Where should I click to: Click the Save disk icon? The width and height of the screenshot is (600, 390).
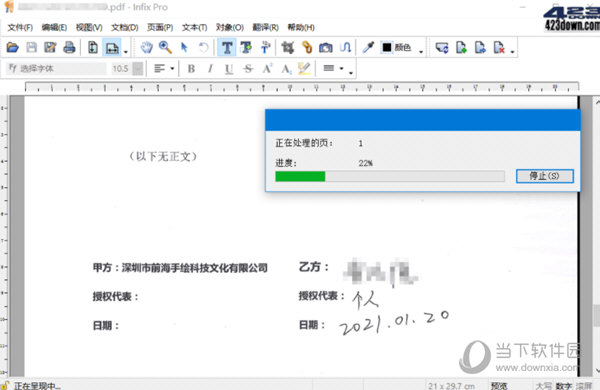31,47
